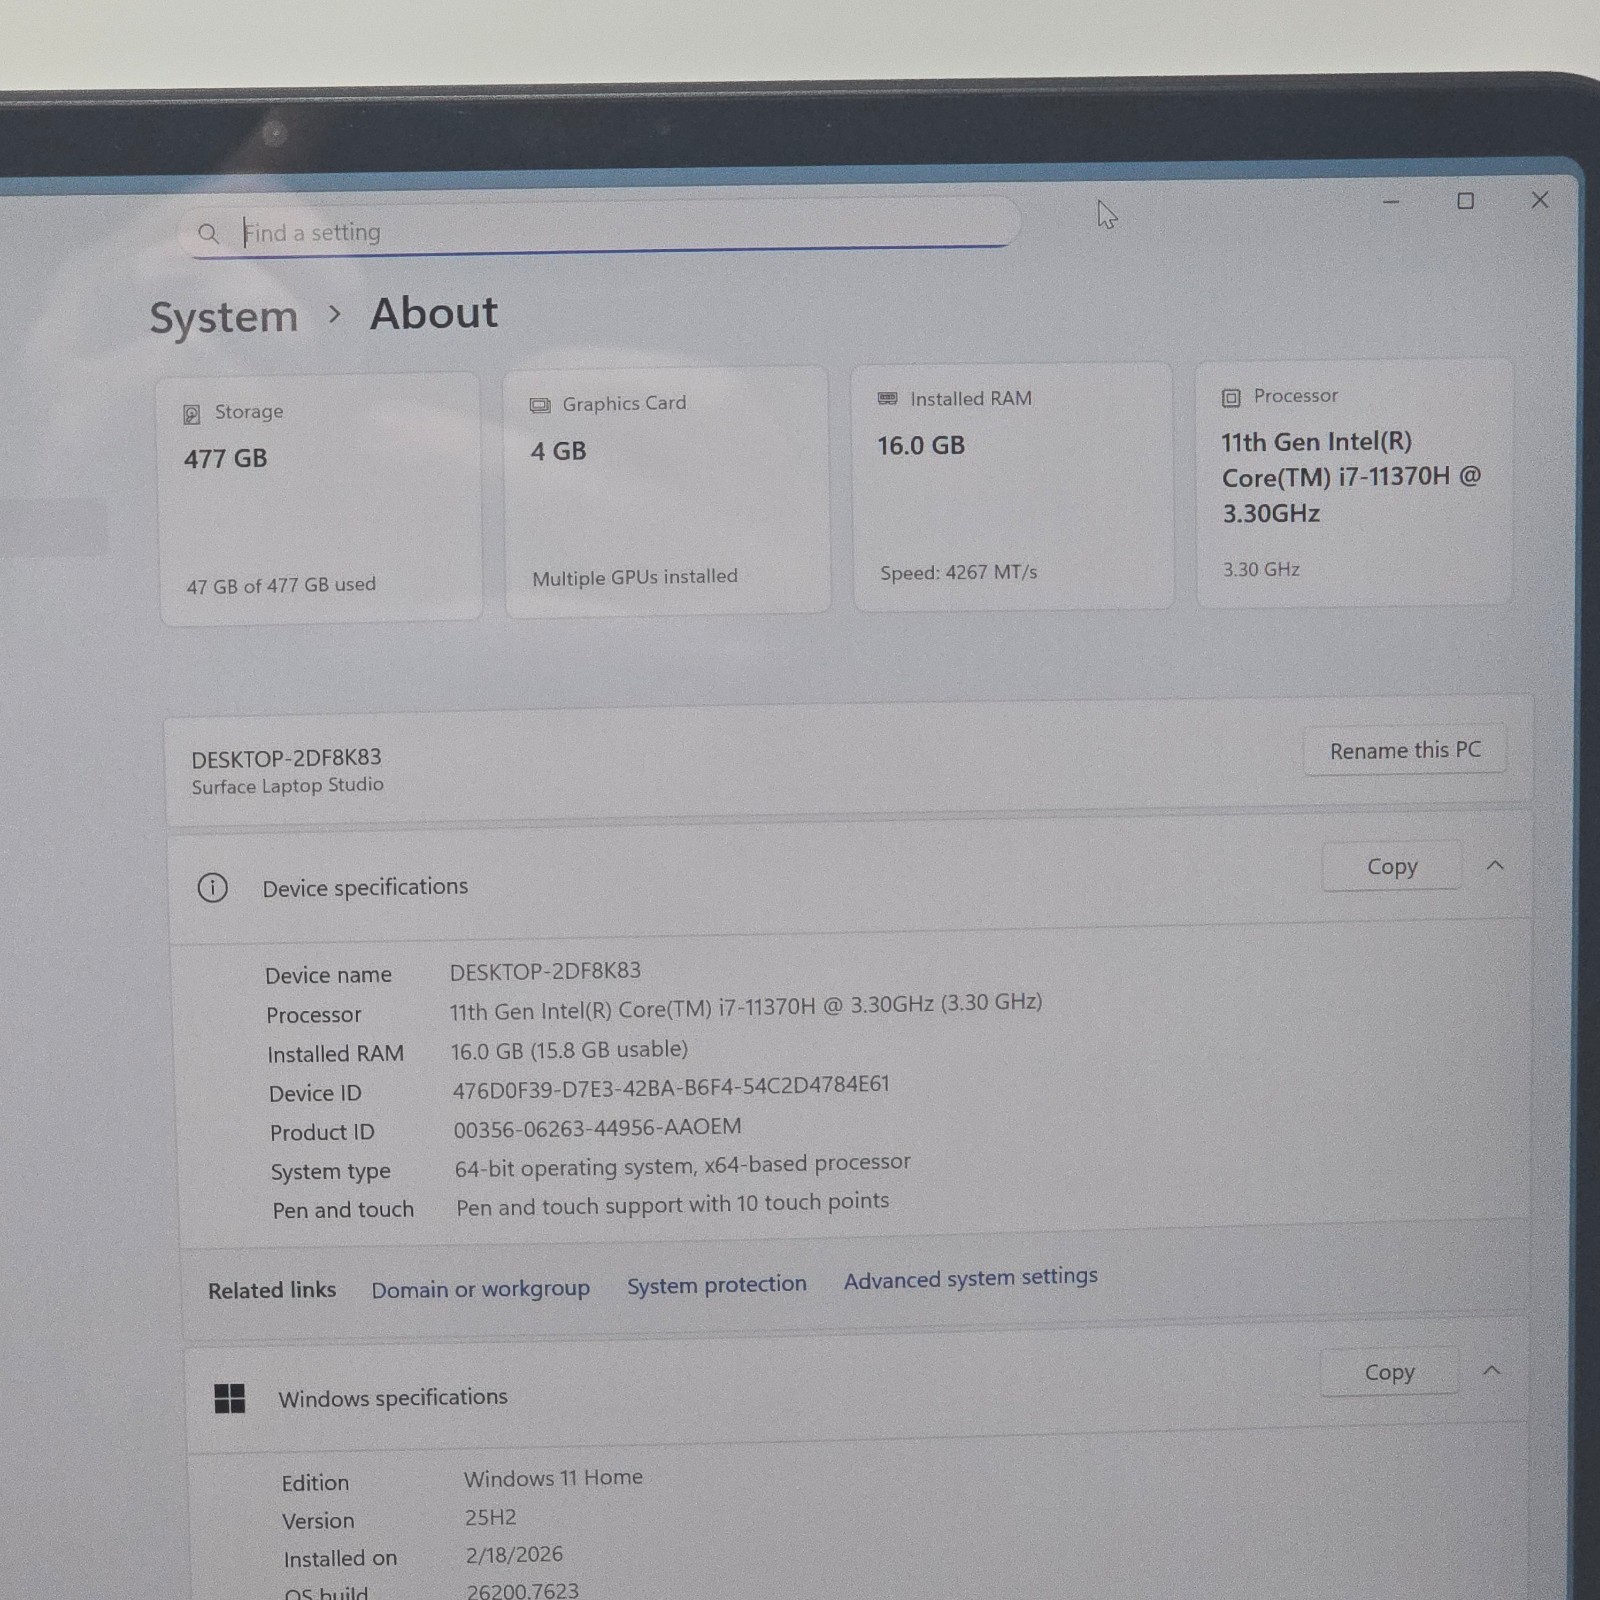Close the Settings window
This screenshot has width=1600, height=1600.
point(1540,200)
